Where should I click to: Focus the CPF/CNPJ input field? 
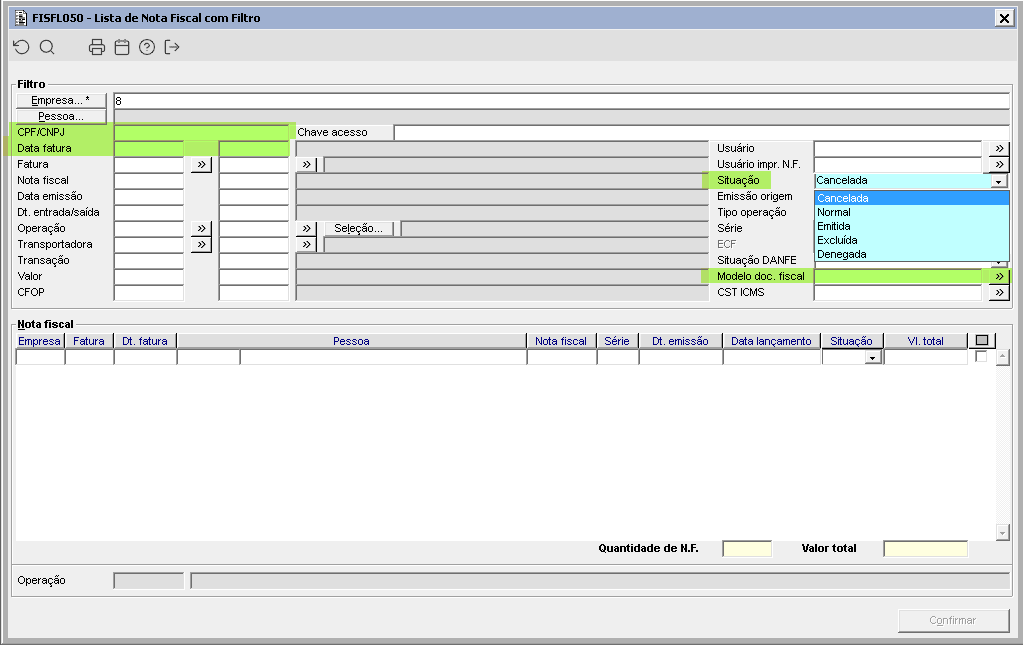pyautogui.click(x=202, y=132)
